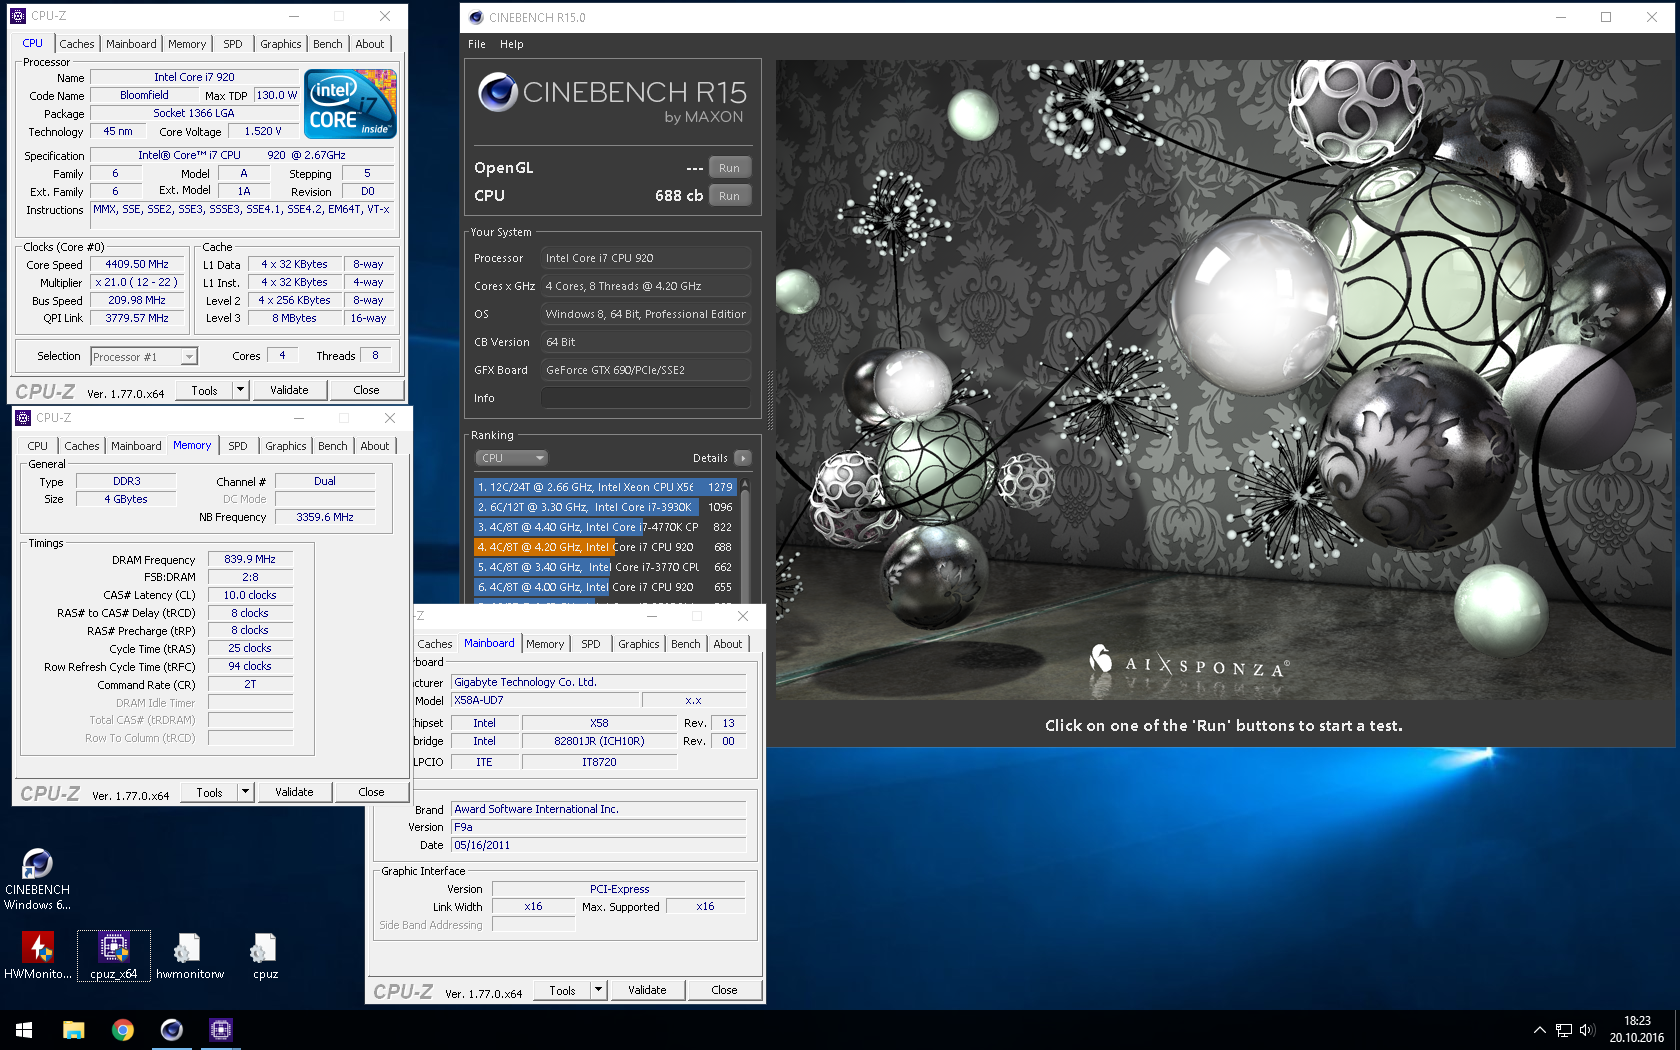Launch Chrome from the taskbar
Viewport: 1680px width, 1050px height.
(x=122, y=1029)
